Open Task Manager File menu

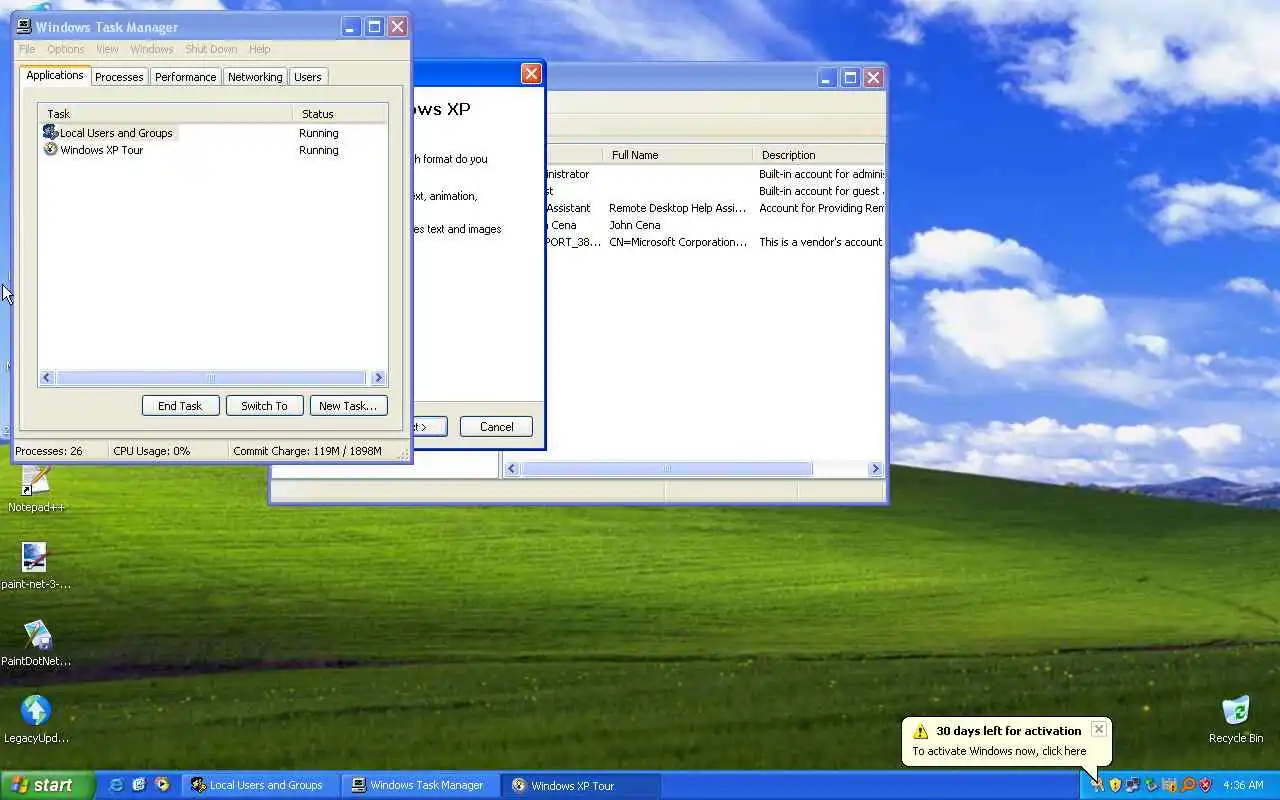[27, 49]
